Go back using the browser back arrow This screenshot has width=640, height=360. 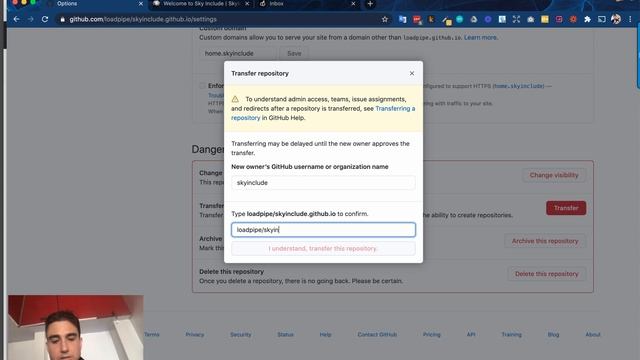click(x=16, y=19)
